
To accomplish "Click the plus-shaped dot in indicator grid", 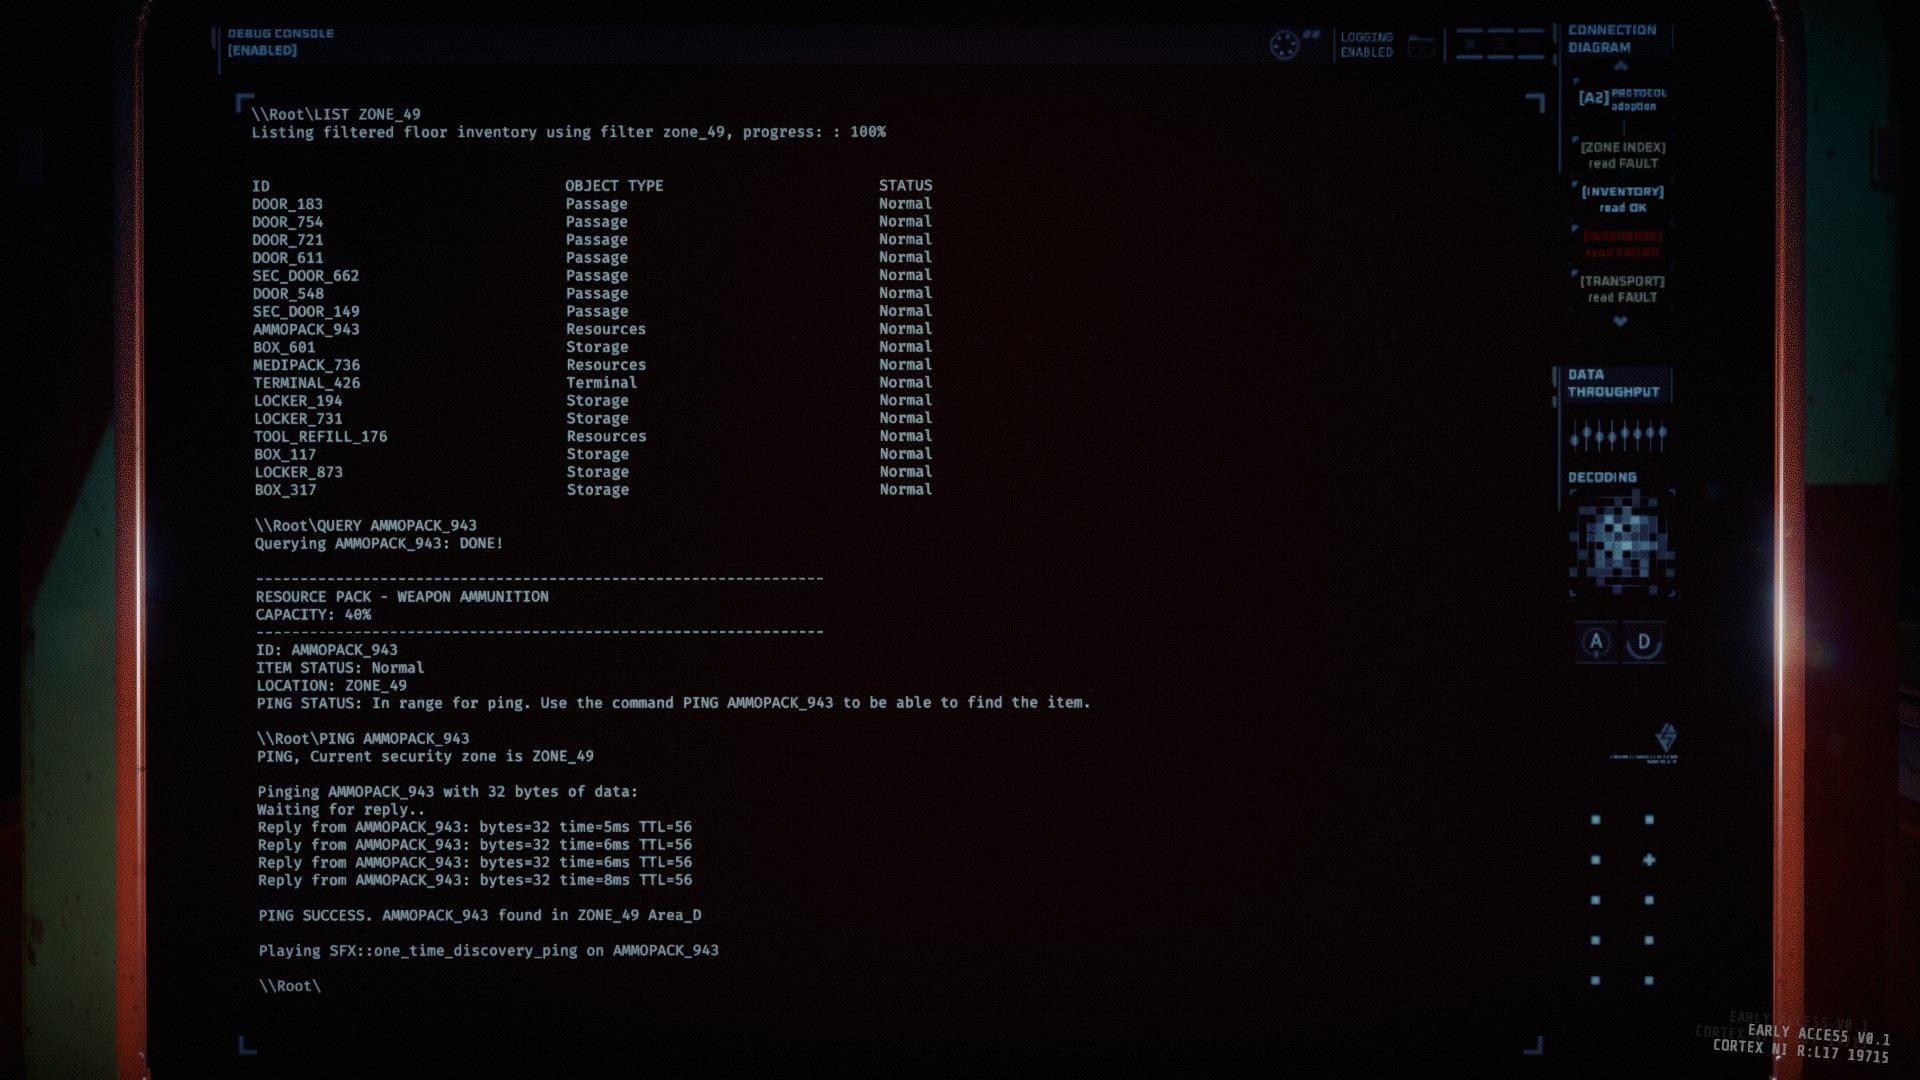I will 1649,860.
